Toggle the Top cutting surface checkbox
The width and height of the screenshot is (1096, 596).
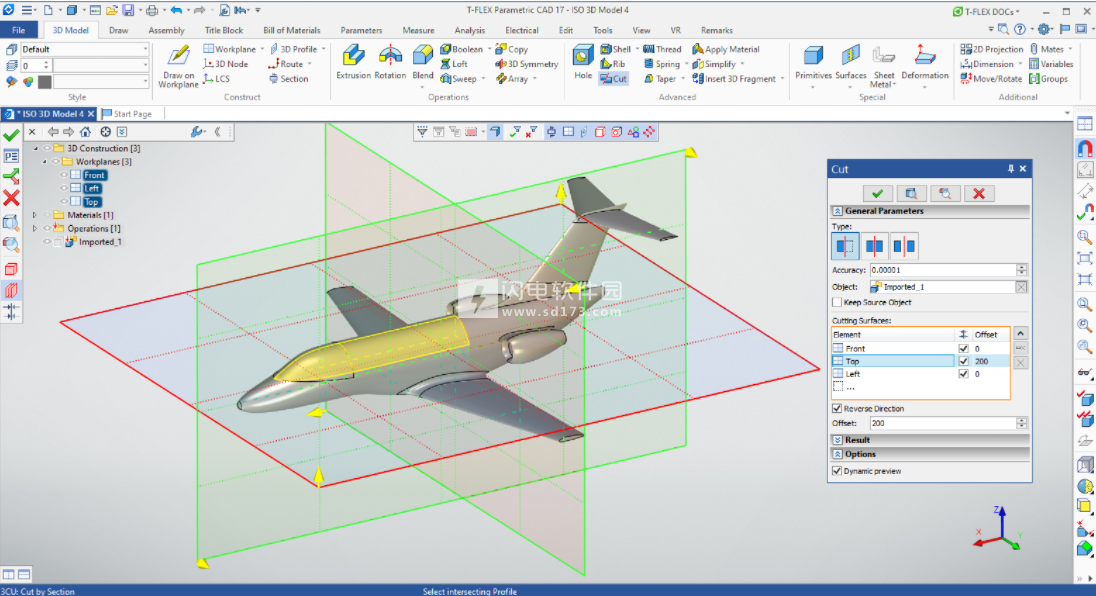[963, 361]
